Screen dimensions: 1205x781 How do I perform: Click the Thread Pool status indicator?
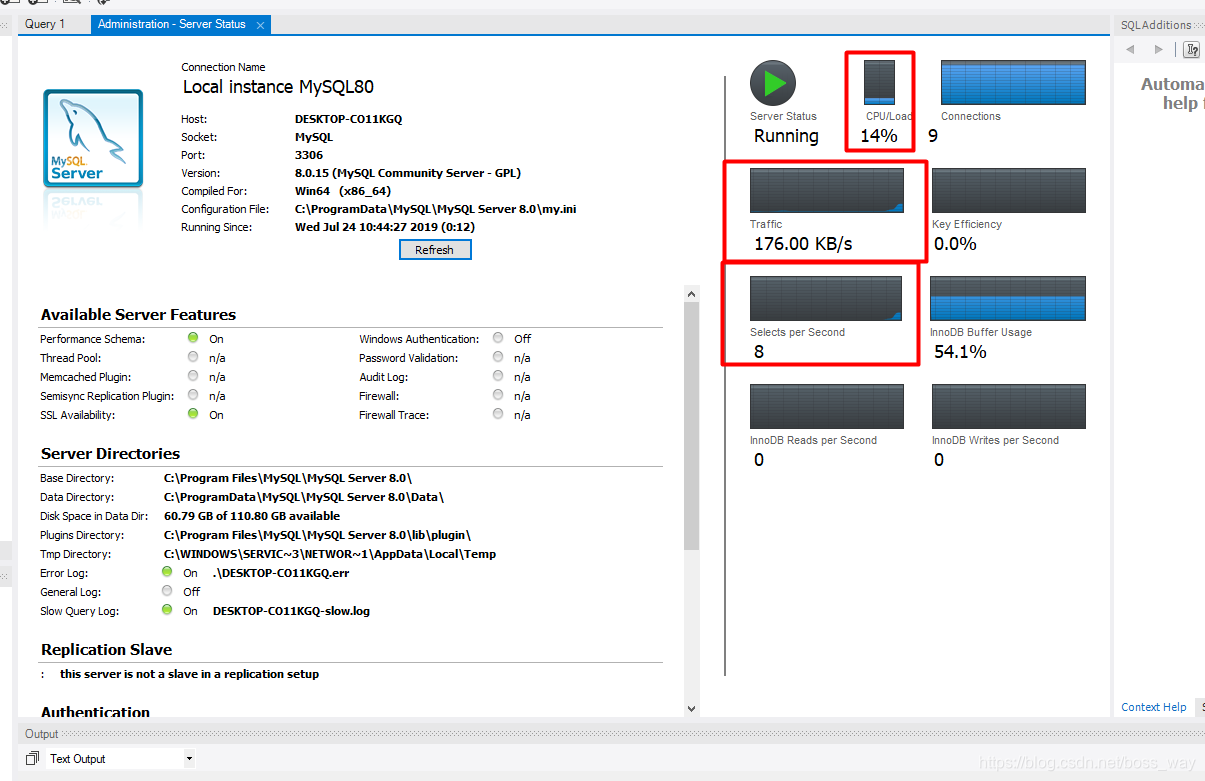coord(193,358)
